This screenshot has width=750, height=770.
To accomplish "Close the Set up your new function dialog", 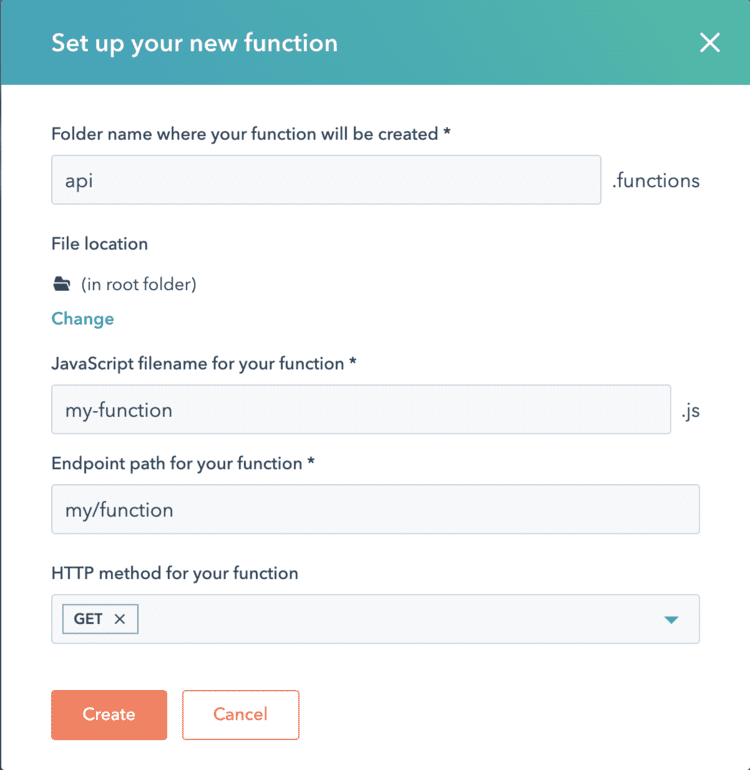I will point(710,43).
